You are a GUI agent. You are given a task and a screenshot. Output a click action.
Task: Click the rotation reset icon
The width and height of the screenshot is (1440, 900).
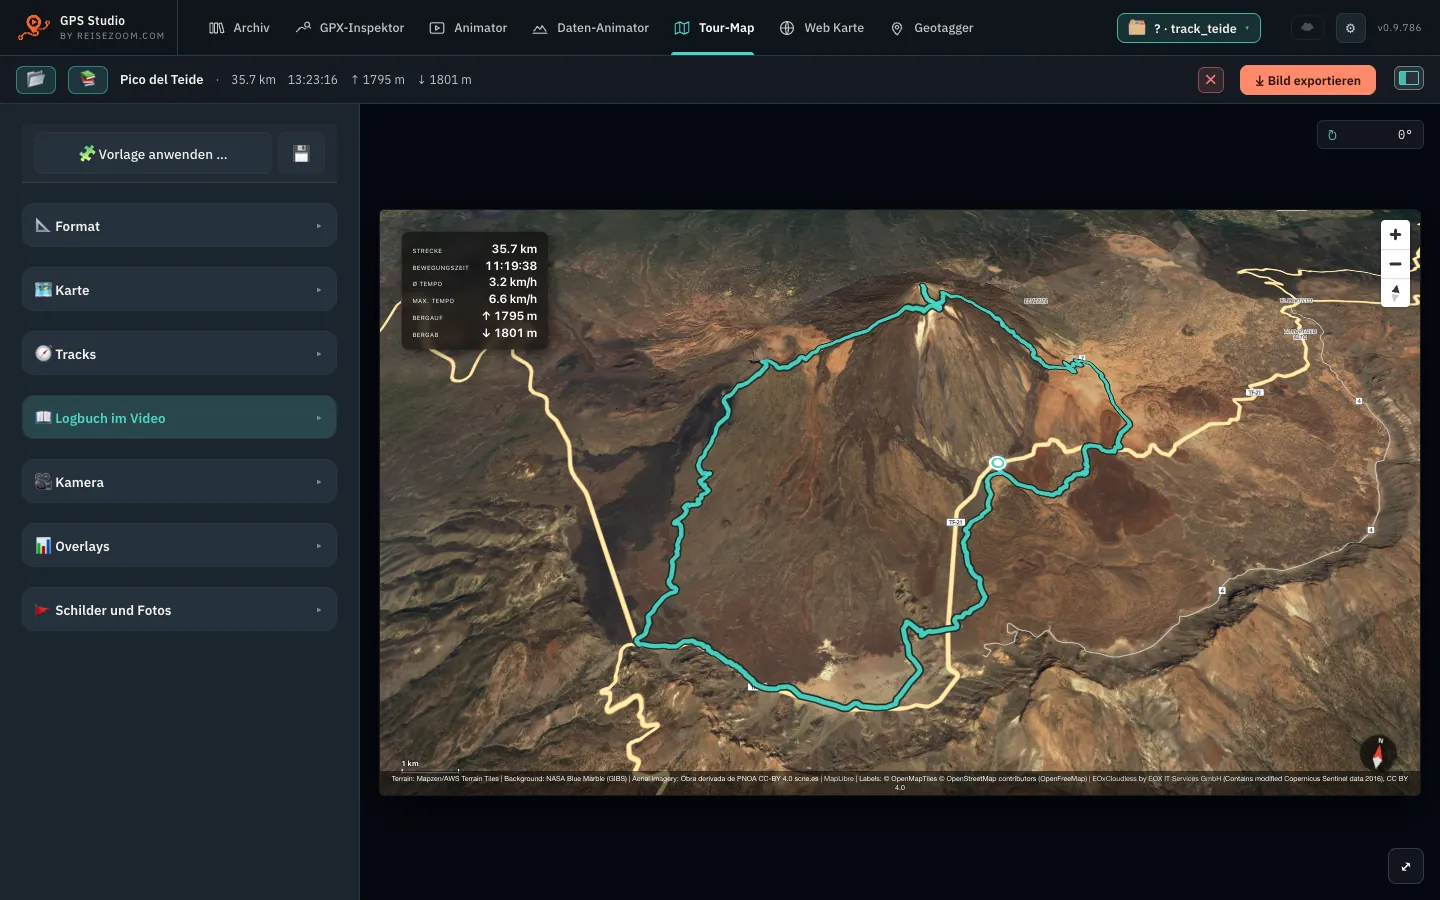(1332, 135)
